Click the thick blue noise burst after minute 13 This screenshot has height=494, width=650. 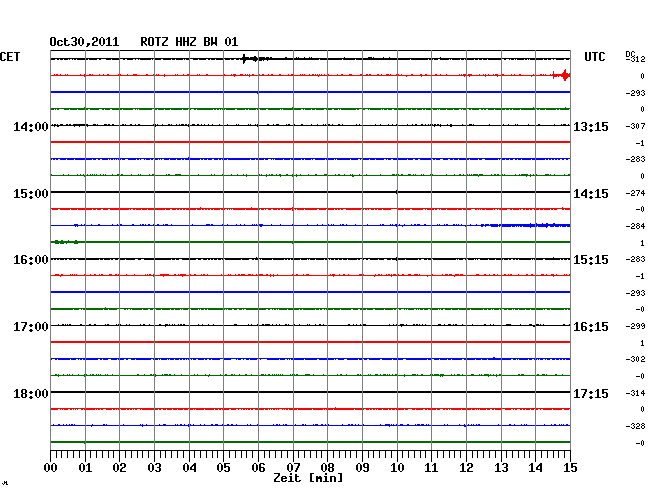tap(526, 225)
